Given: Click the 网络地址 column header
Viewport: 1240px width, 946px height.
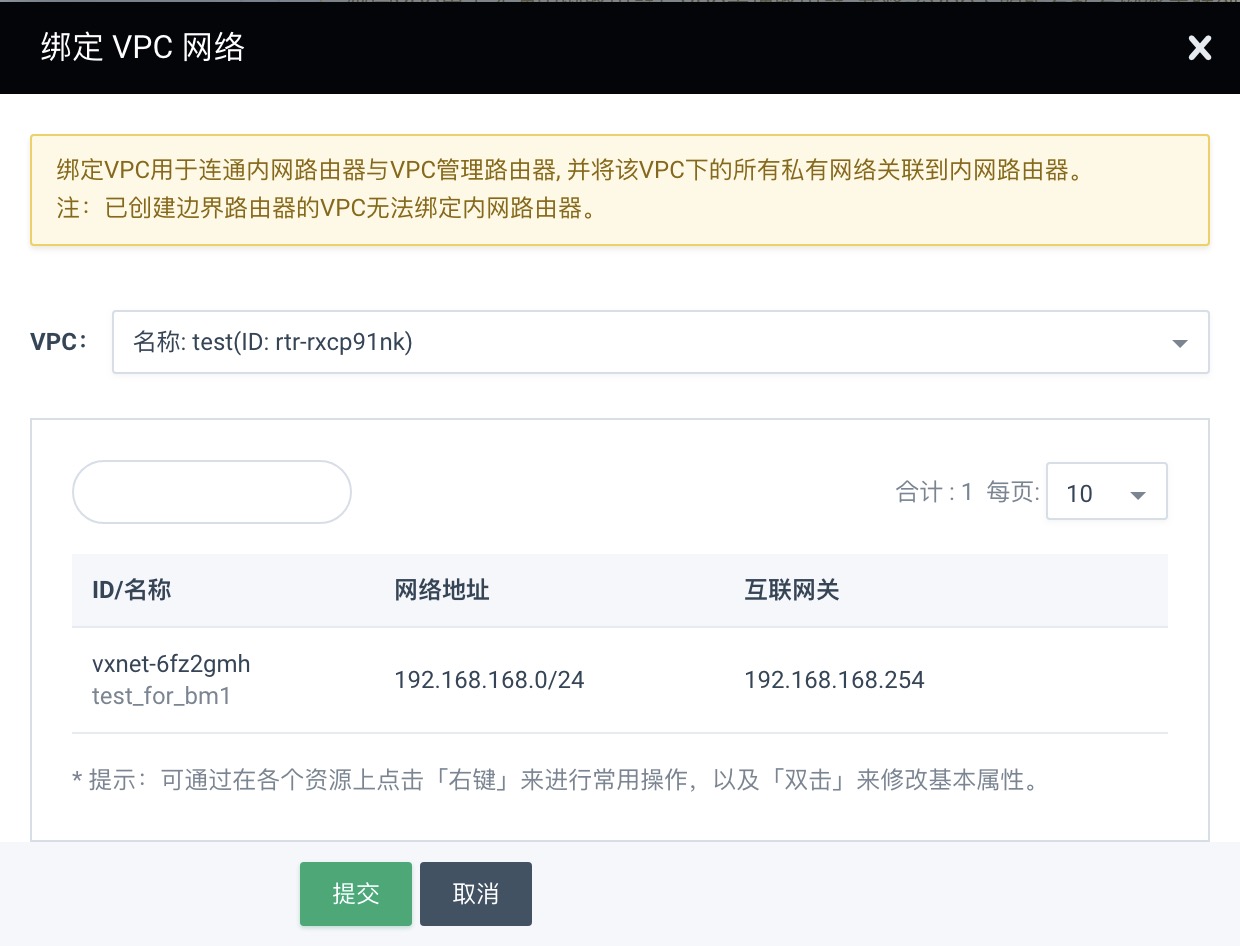Looking at the screenshot, I should 441,590.
